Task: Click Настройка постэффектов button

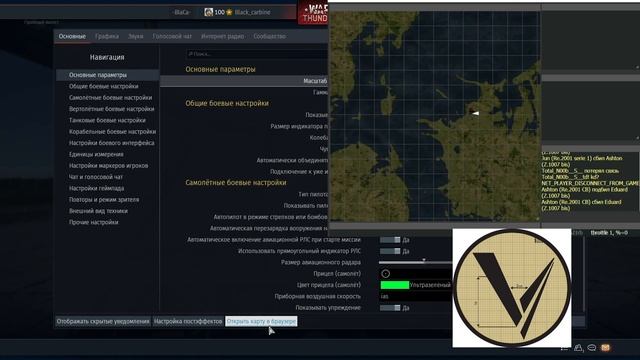Action: (x=188, y=321)
